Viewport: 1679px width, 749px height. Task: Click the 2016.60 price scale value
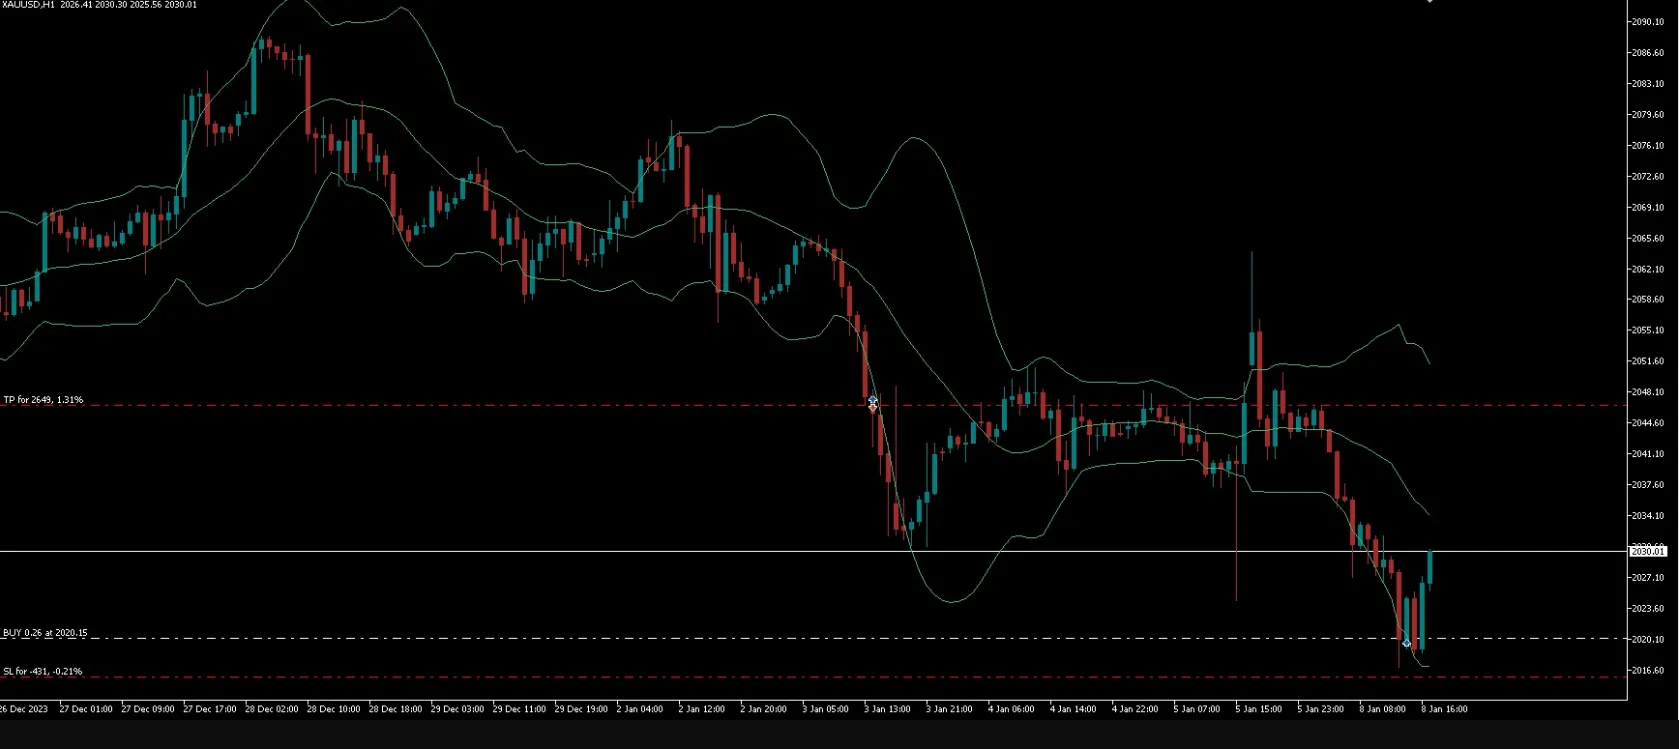click(x=1648, y=670)
